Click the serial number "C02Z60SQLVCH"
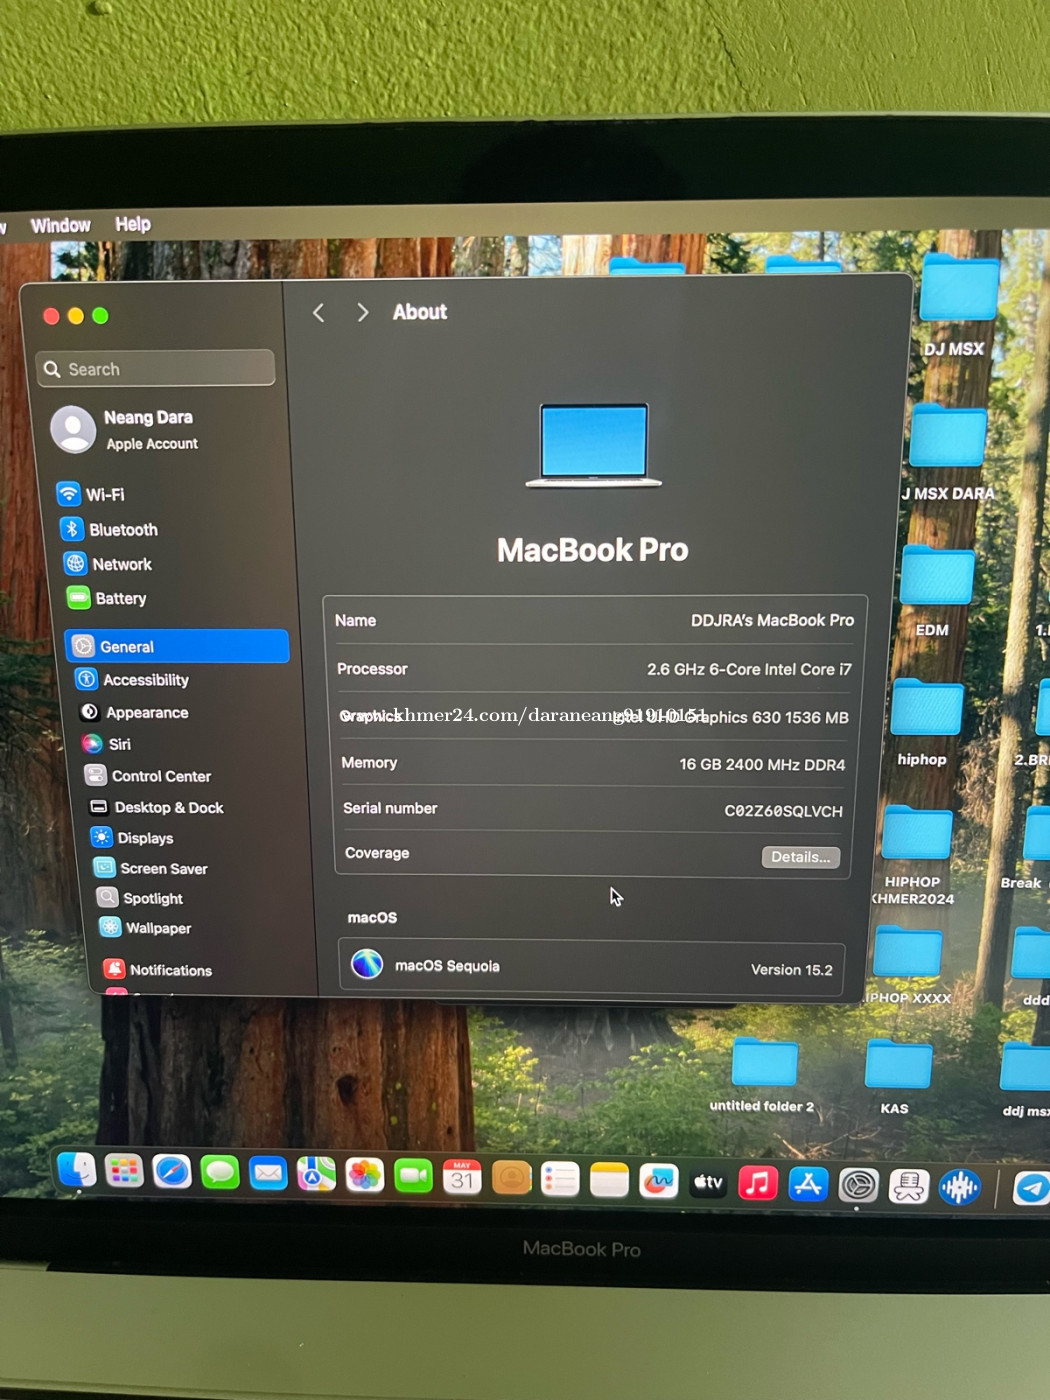This screenshot has width=1050, height=1400. click(783, 811)
